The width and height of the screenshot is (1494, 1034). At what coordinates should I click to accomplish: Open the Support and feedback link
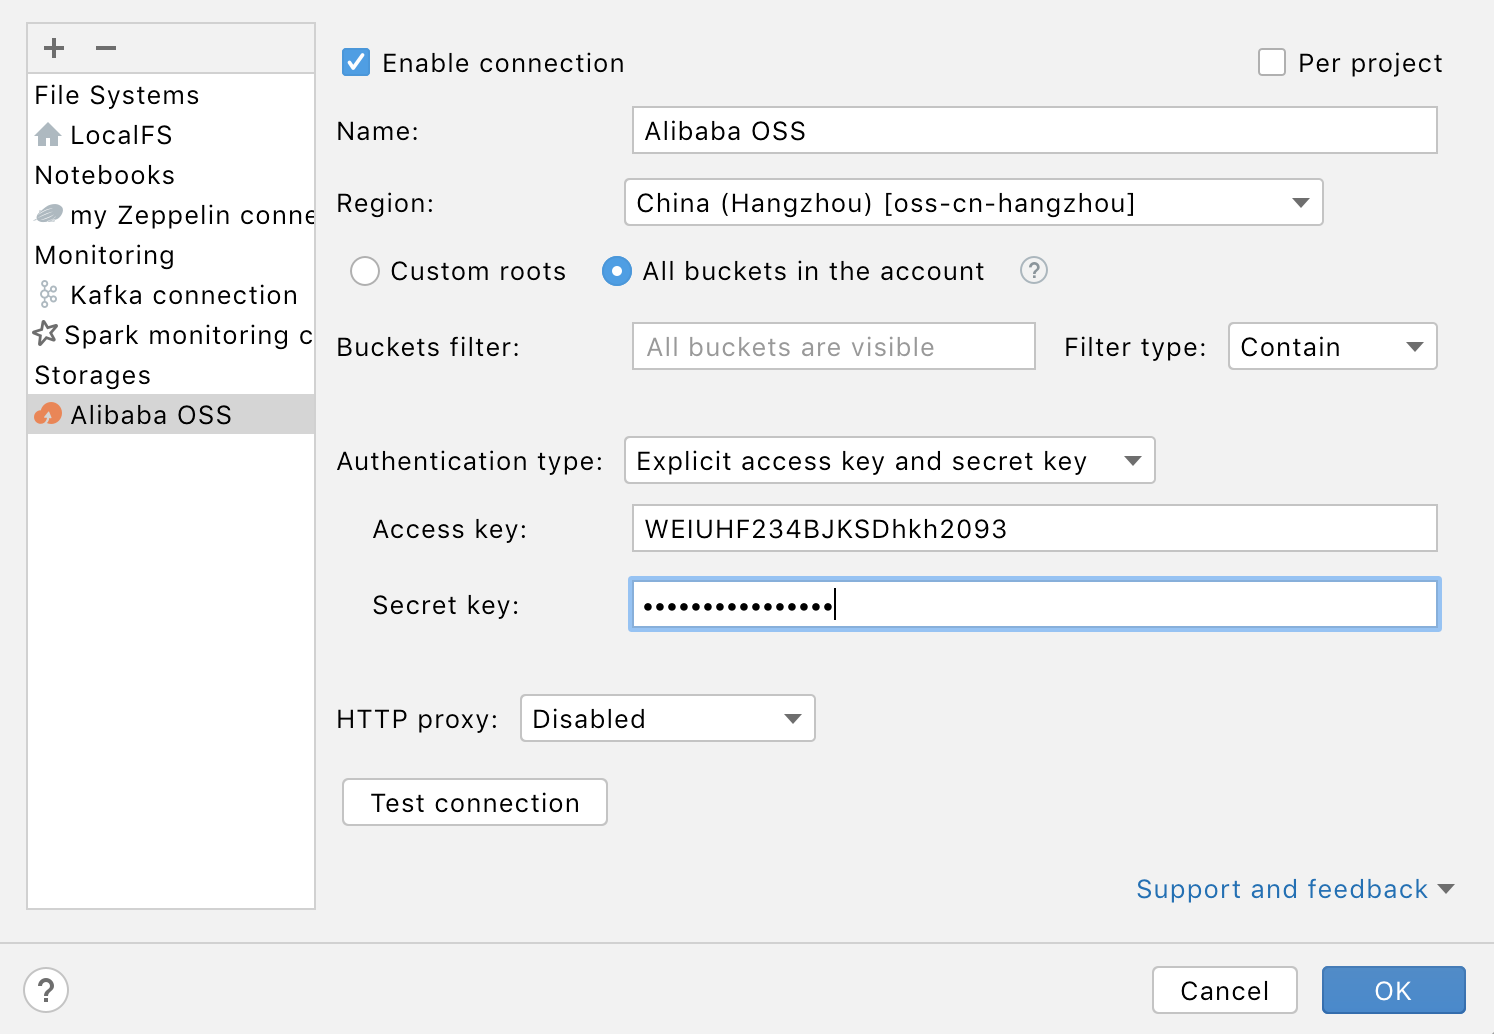point(1282,889)
